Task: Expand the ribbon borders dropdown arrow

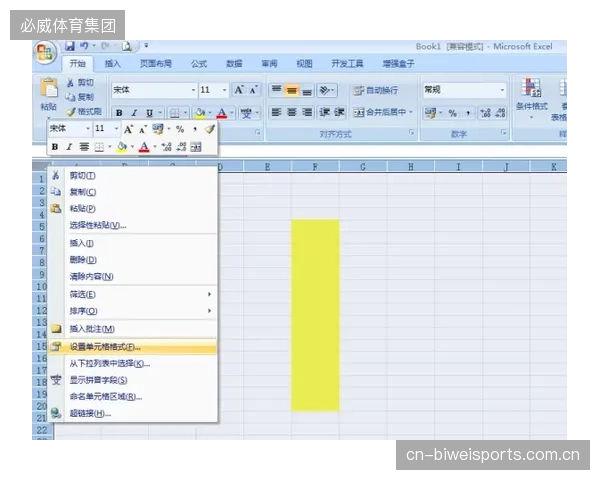Action: point(185,113)
